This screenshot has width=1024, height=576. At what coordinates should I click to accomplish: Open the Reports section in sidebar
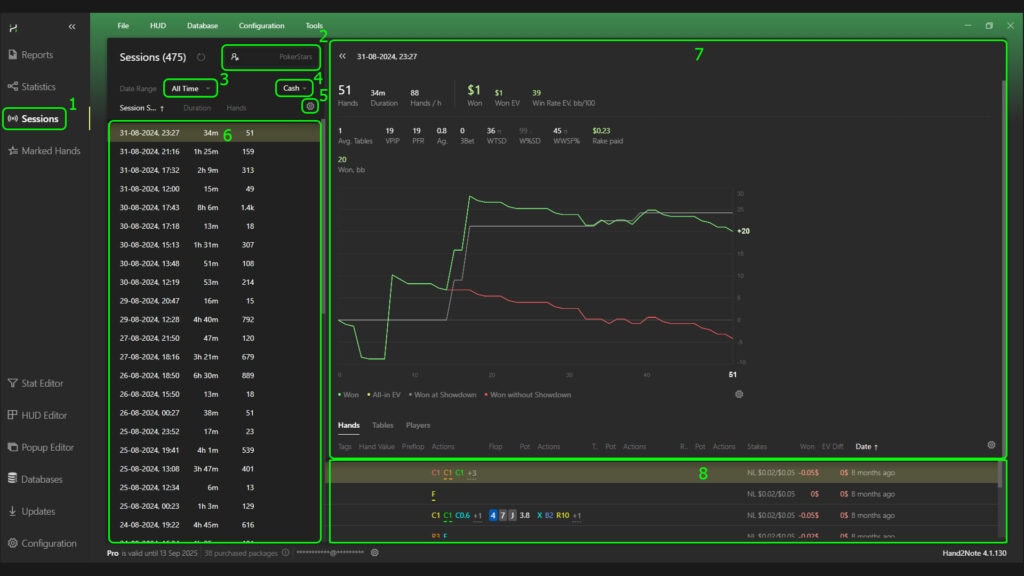pos(36,55)
